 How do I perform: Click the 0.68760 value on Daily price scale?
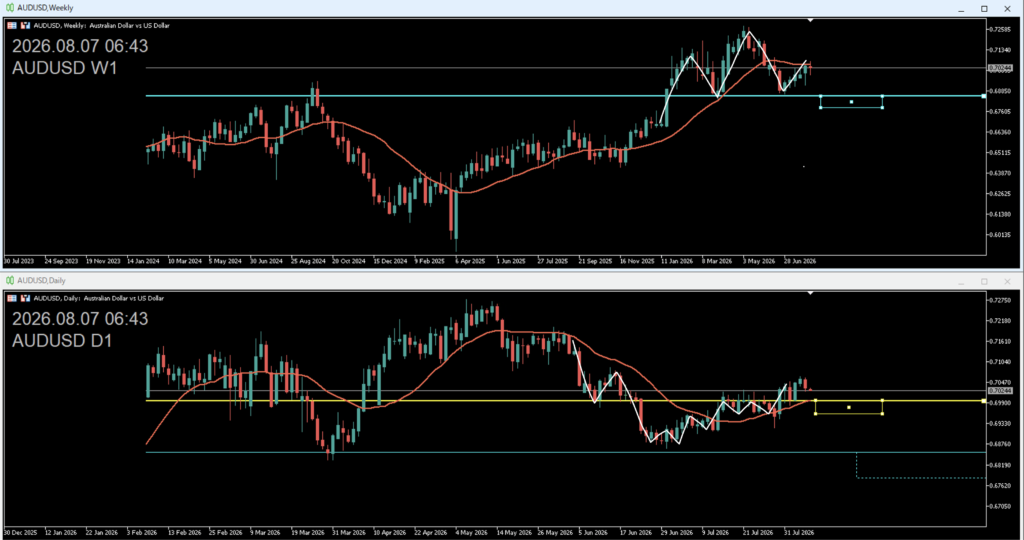coord(1001,444)
